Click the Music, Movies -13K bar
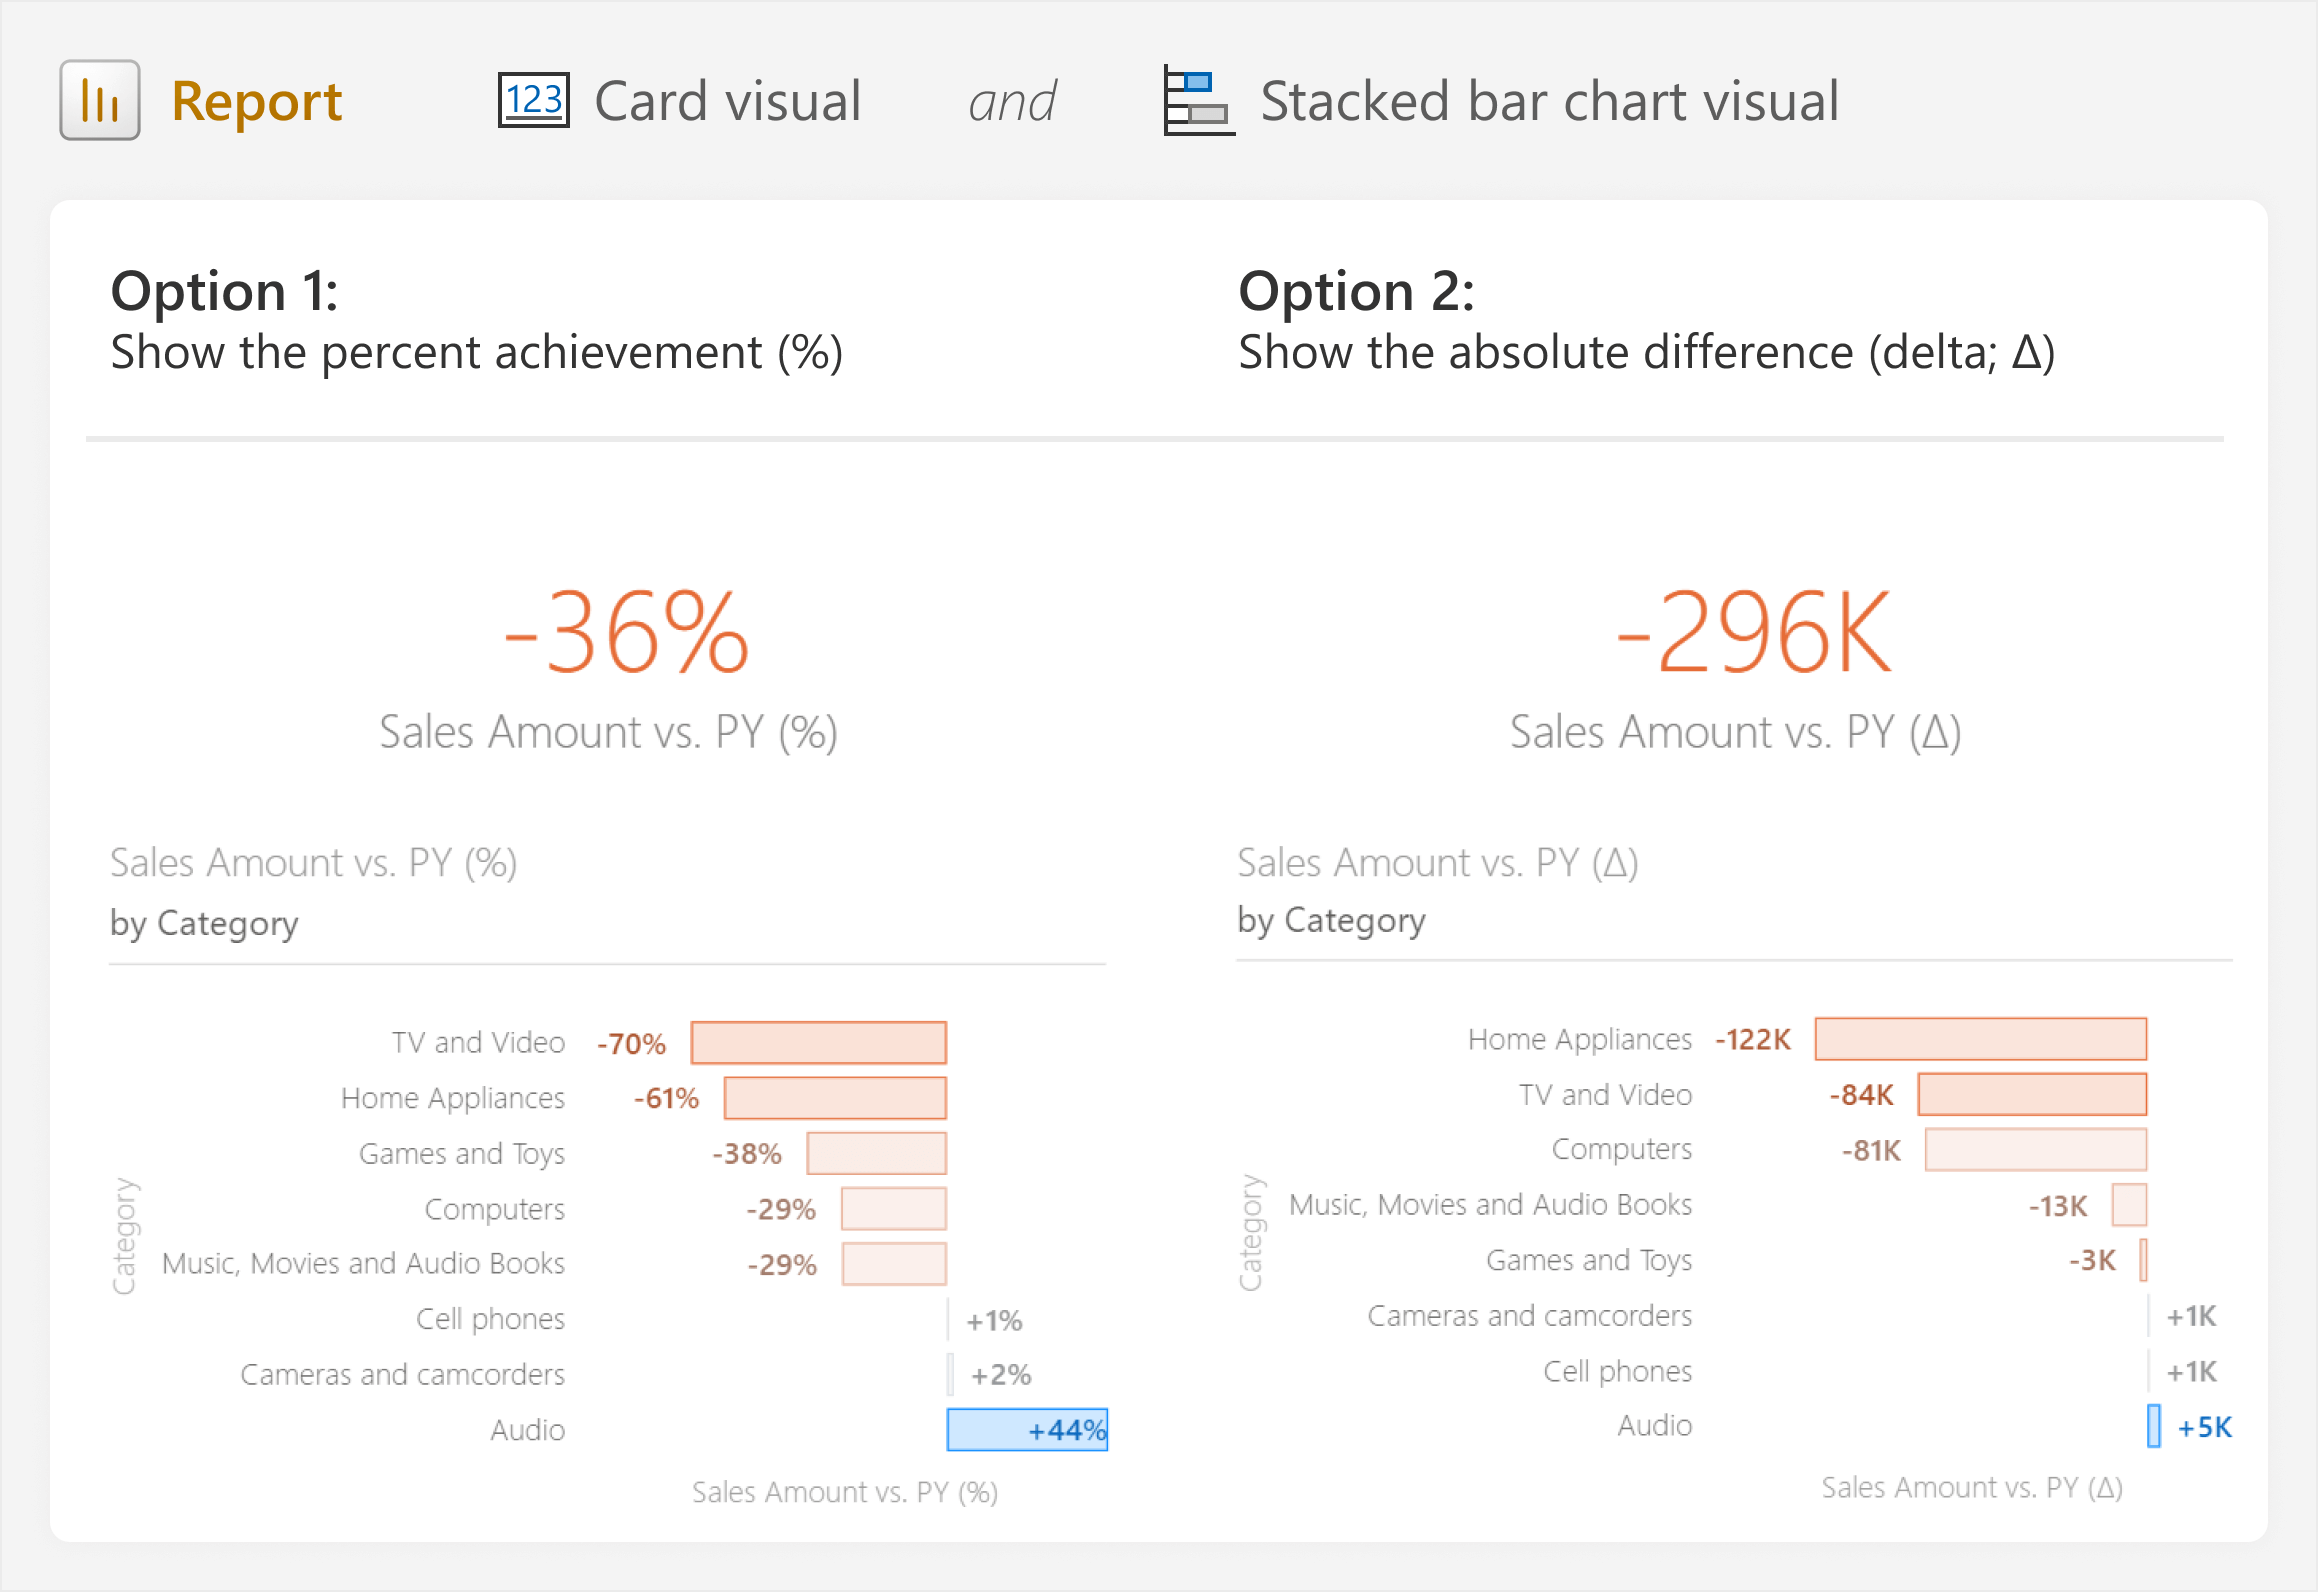The width and height of the screenshot is (2318, 1592). 2130,1205
